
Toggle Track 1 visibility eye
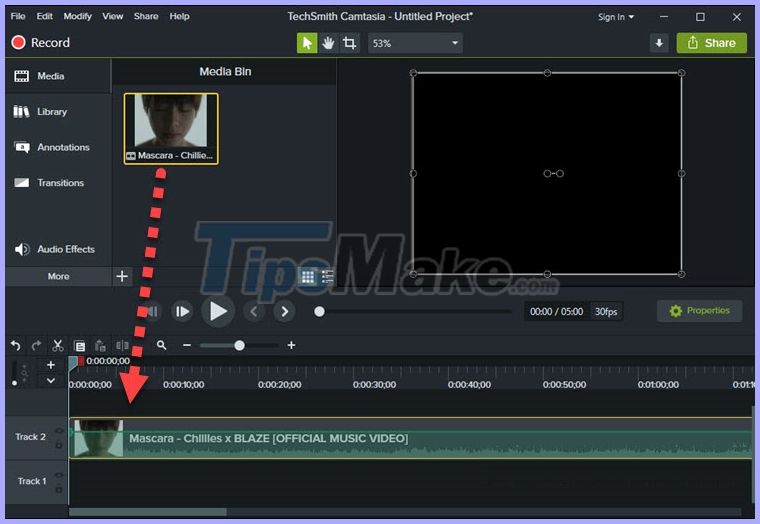tap(59, 475)
